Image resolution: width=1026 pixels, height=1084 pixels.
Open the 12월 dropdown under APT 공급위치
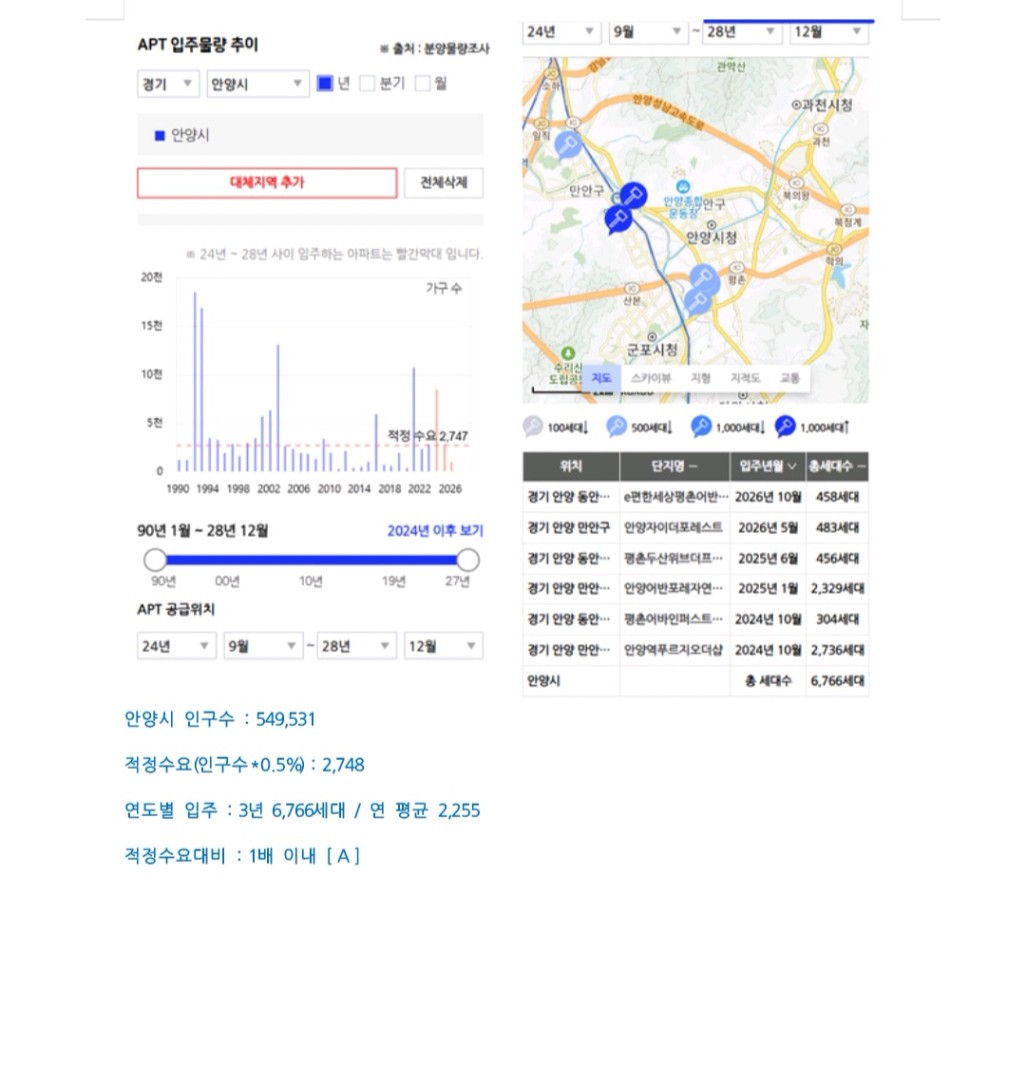pos(444,646)
